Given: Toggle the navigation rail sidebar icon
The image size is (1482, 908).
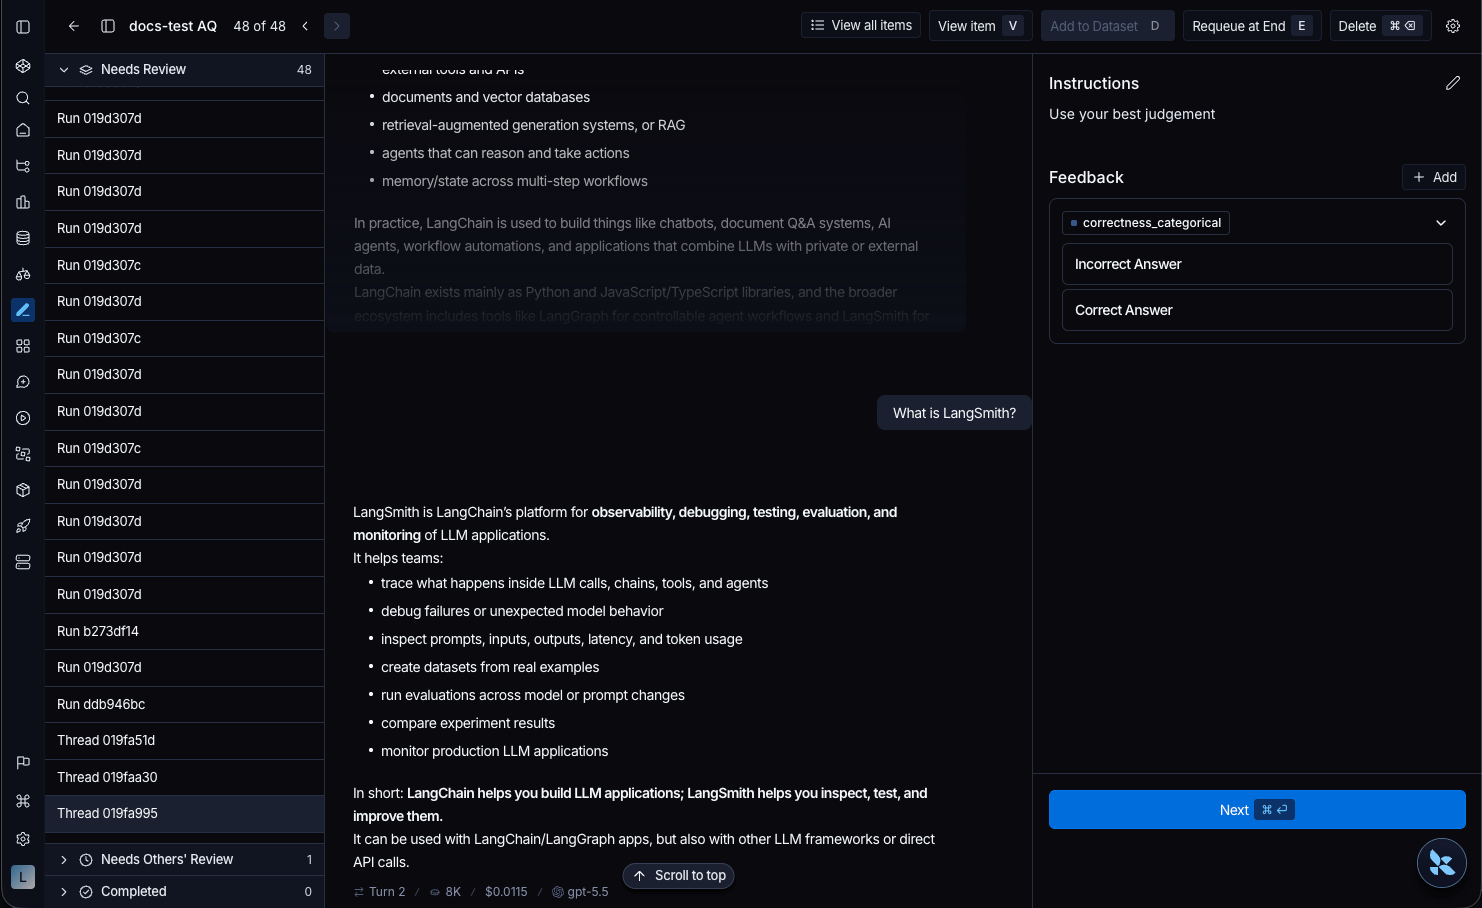Looking at the screenshot, I should click(x=23, y=27).
